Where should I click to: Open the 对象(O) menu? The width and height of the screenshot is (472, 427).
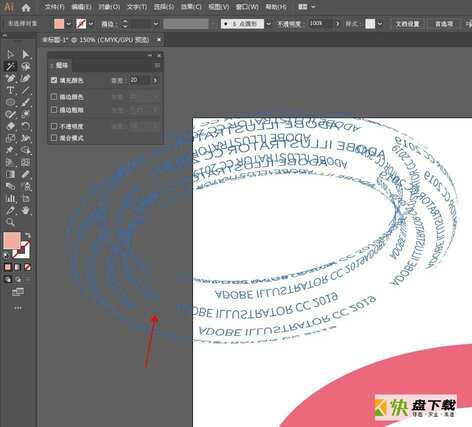point(109,7)
